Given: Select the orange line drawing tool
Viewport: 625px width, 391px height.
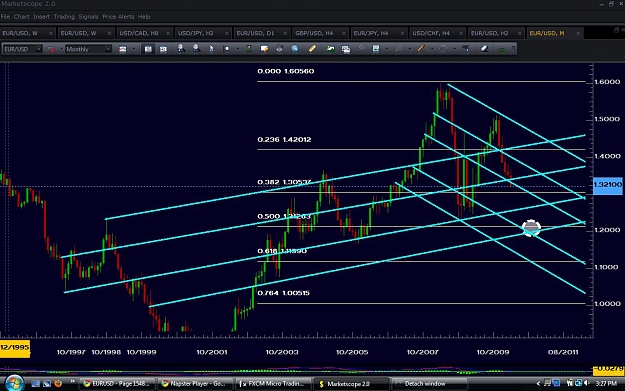Looking at the screenshot, I should coord(421,49).
